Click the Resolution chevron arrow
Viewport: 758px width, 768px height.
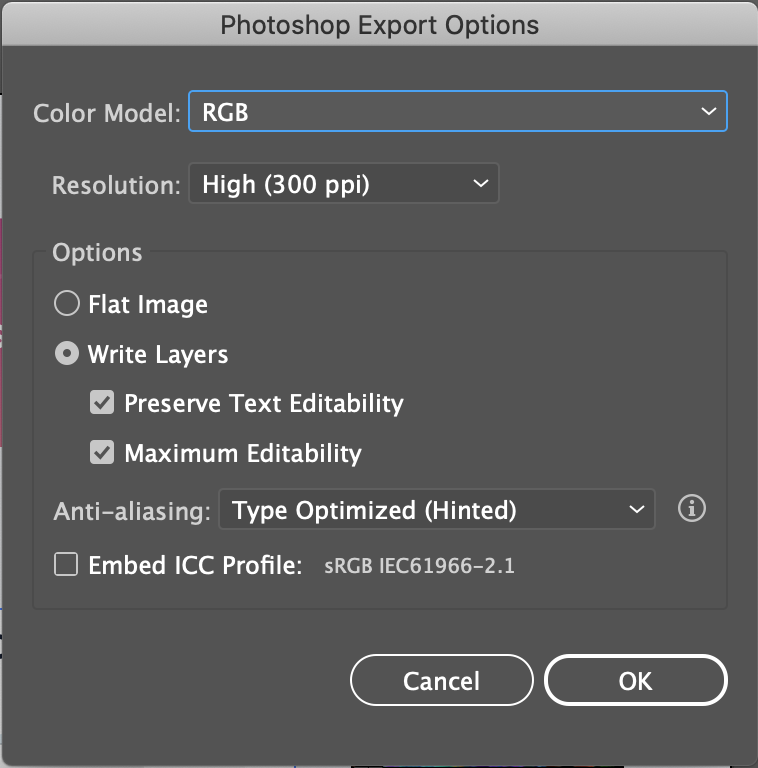click(480, 184)
